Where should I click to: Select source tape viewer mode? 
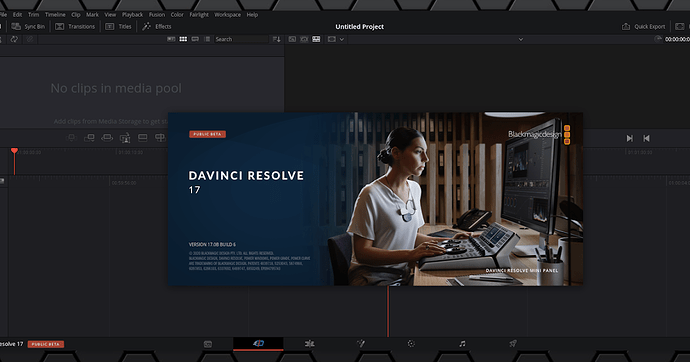tap(304, 39)
